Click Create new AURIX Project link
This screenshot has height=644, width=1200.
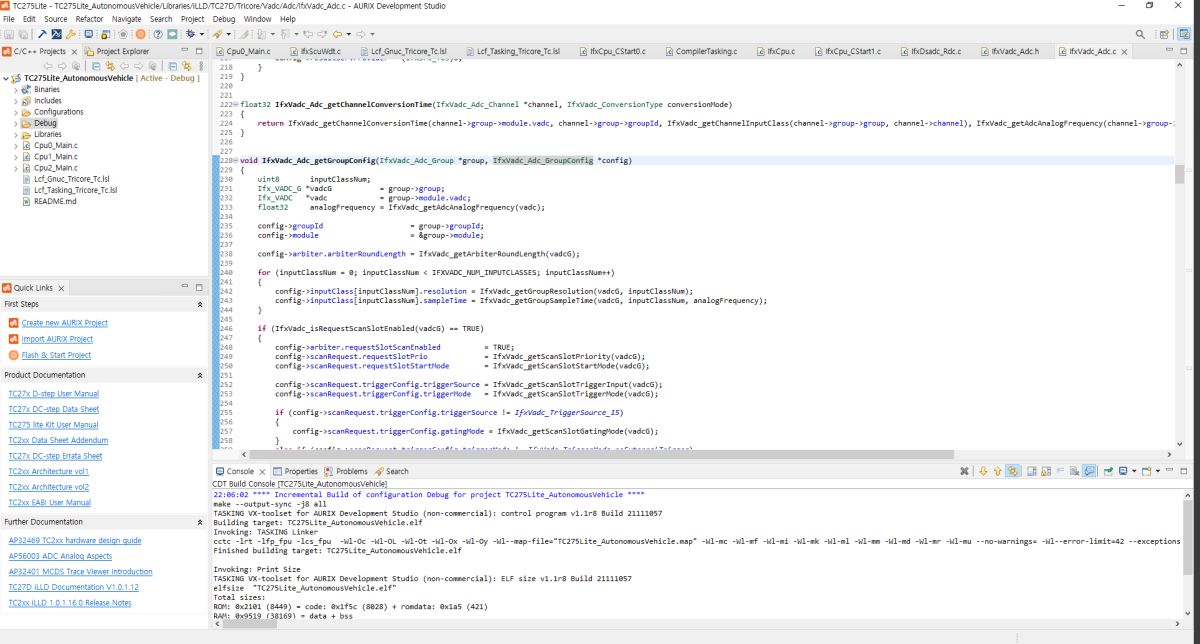pos(65,323)
